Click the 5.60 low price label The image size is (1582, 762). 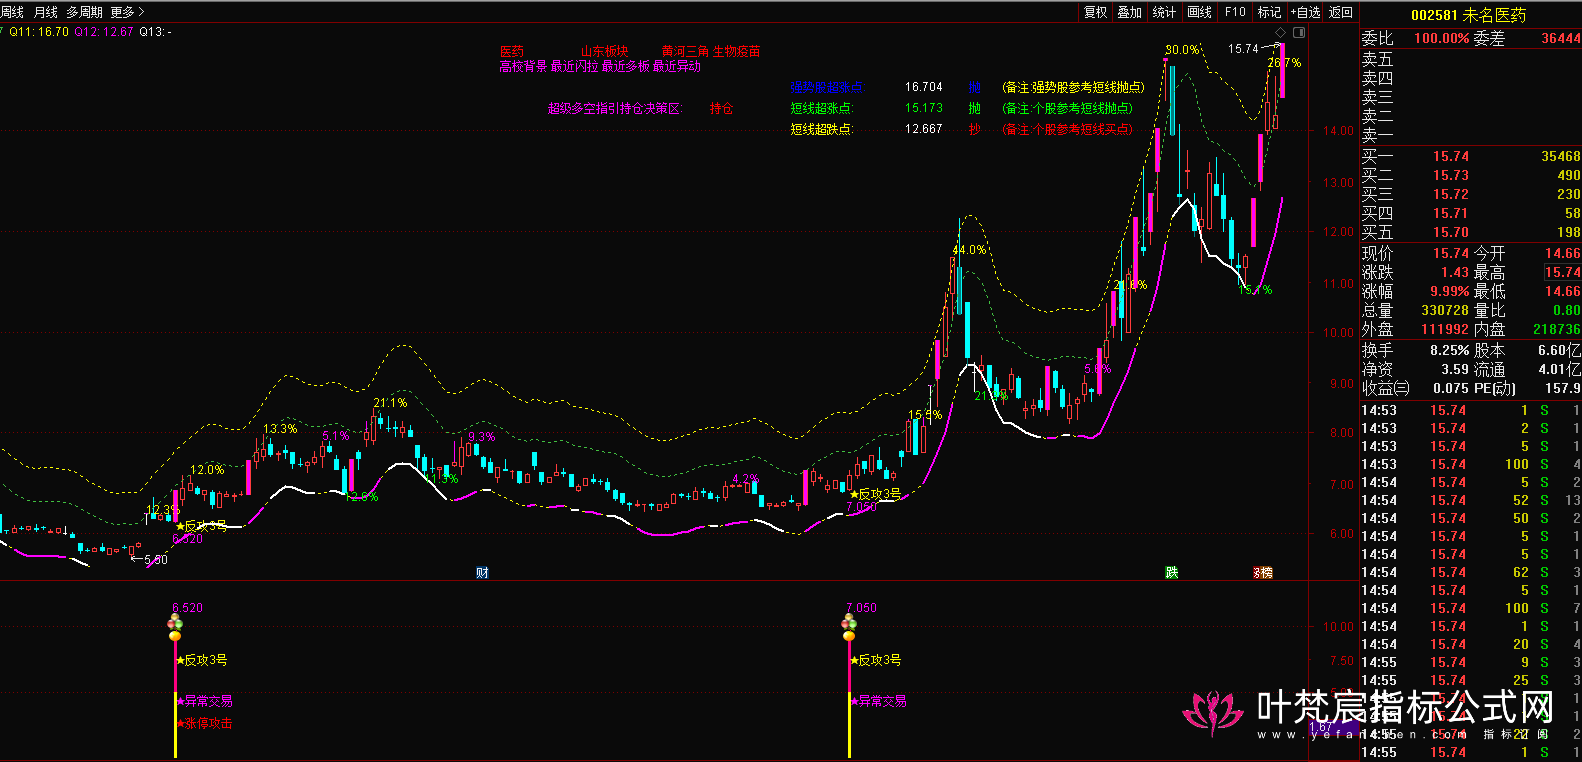[x=156, y=560]
